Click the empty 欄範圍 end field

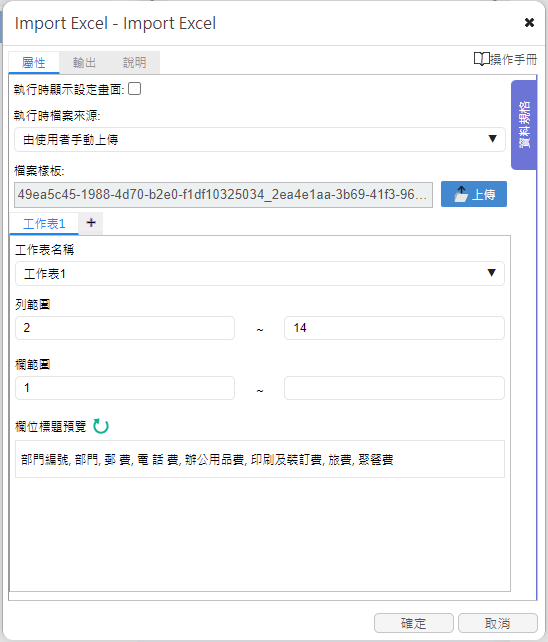pyautogui.click(x=394, y=388)
